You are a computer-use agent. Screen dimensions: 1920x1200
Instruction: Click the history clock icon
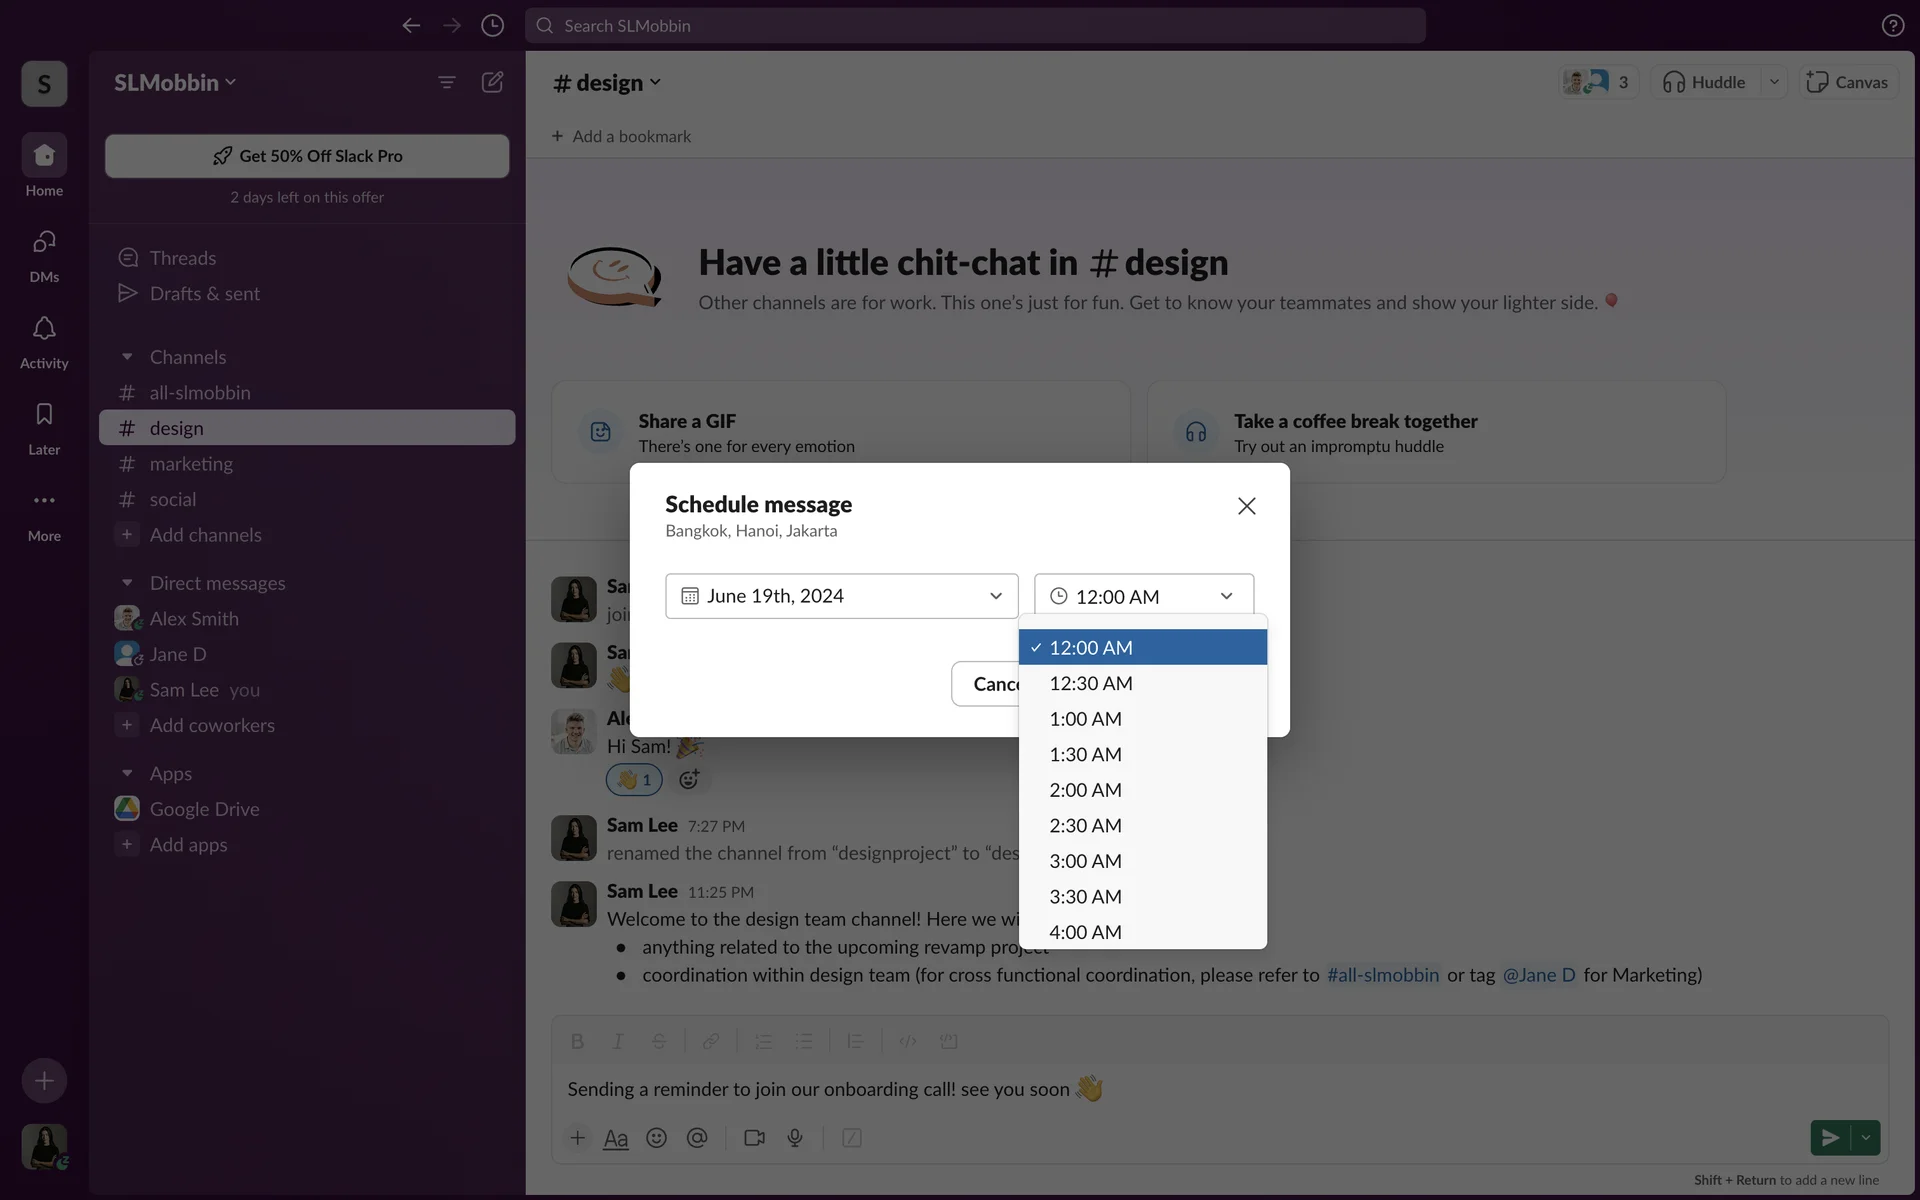(492, 25)
